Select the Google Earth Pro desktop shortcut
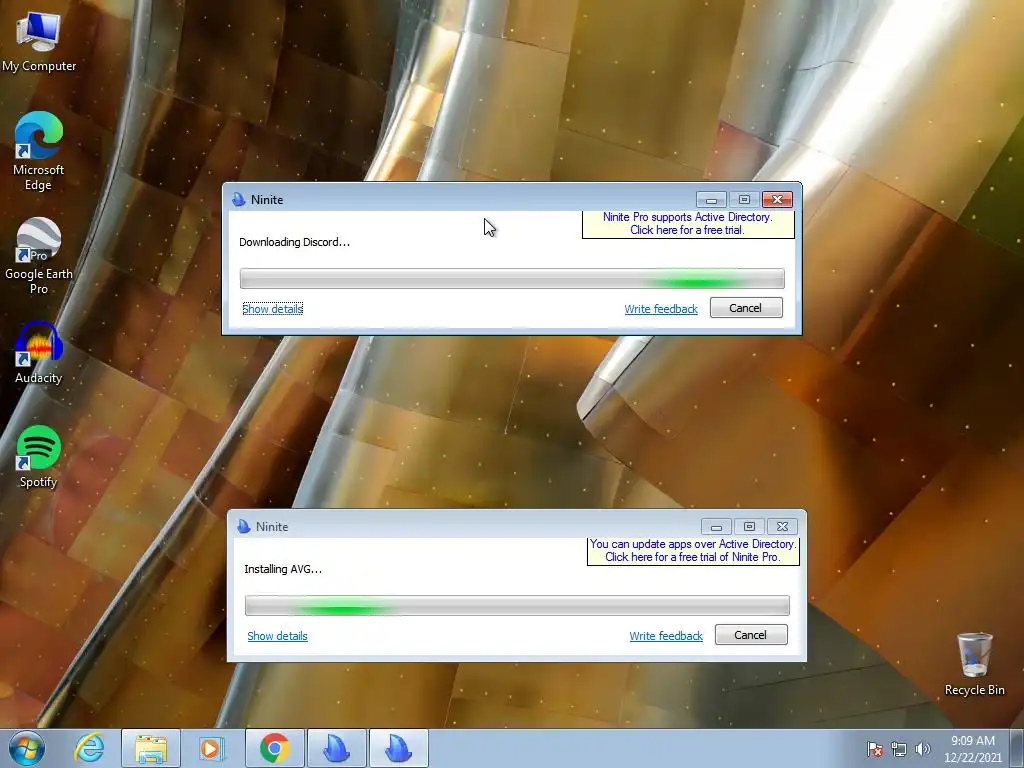 (39, 255)
